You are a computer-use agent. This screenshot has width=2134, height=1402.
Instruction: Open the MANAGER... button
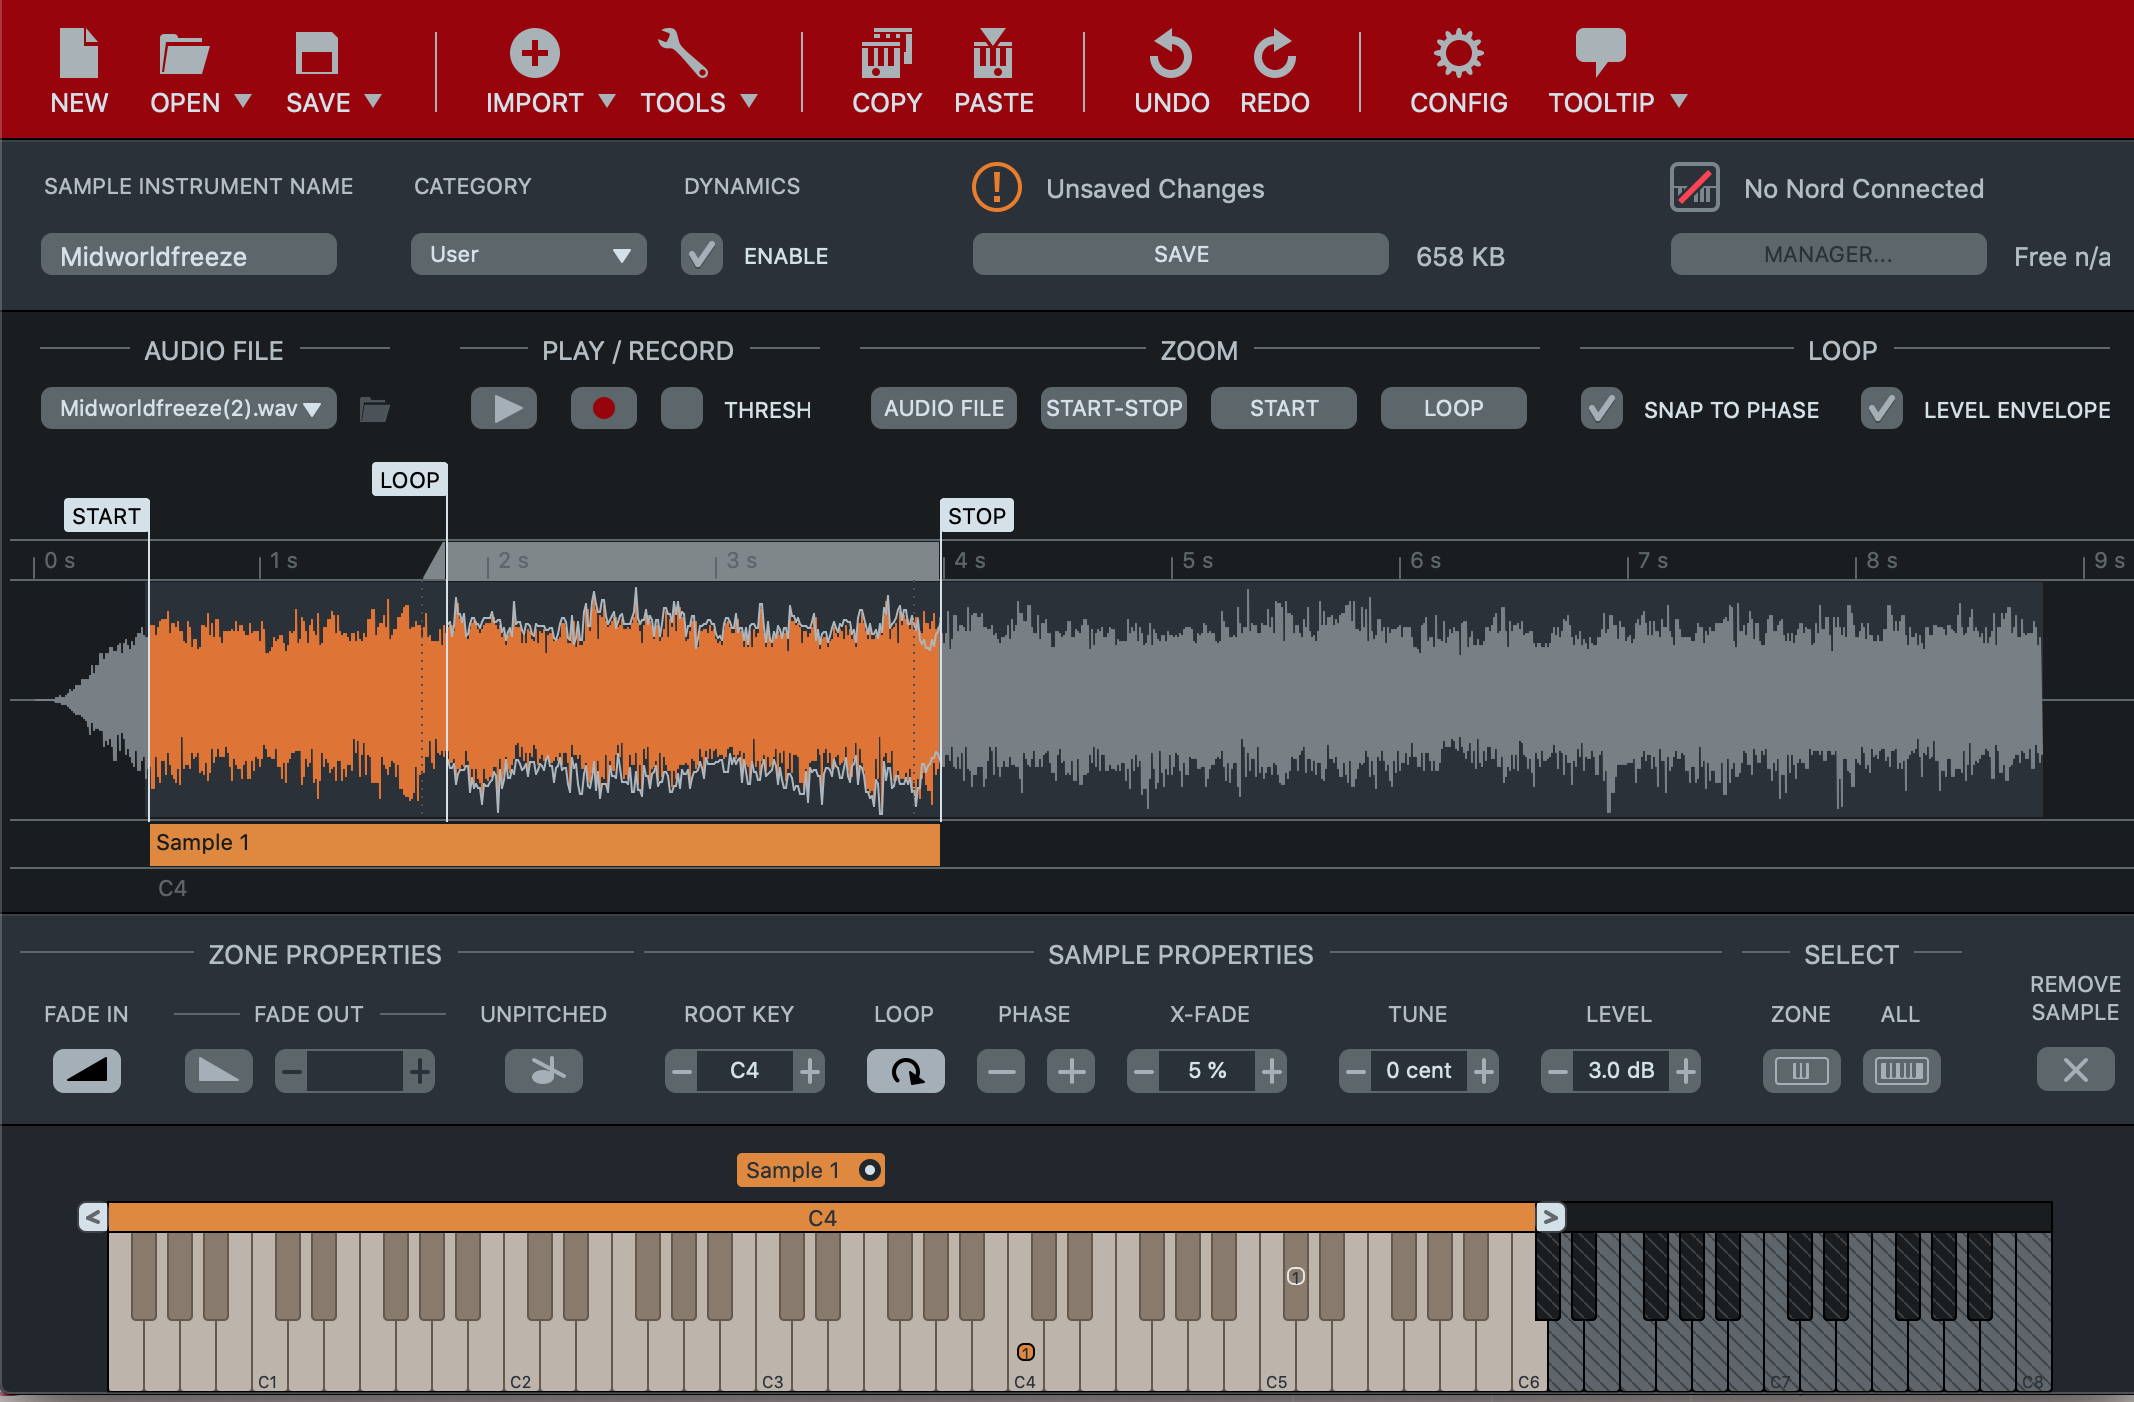click(1829, 254)
